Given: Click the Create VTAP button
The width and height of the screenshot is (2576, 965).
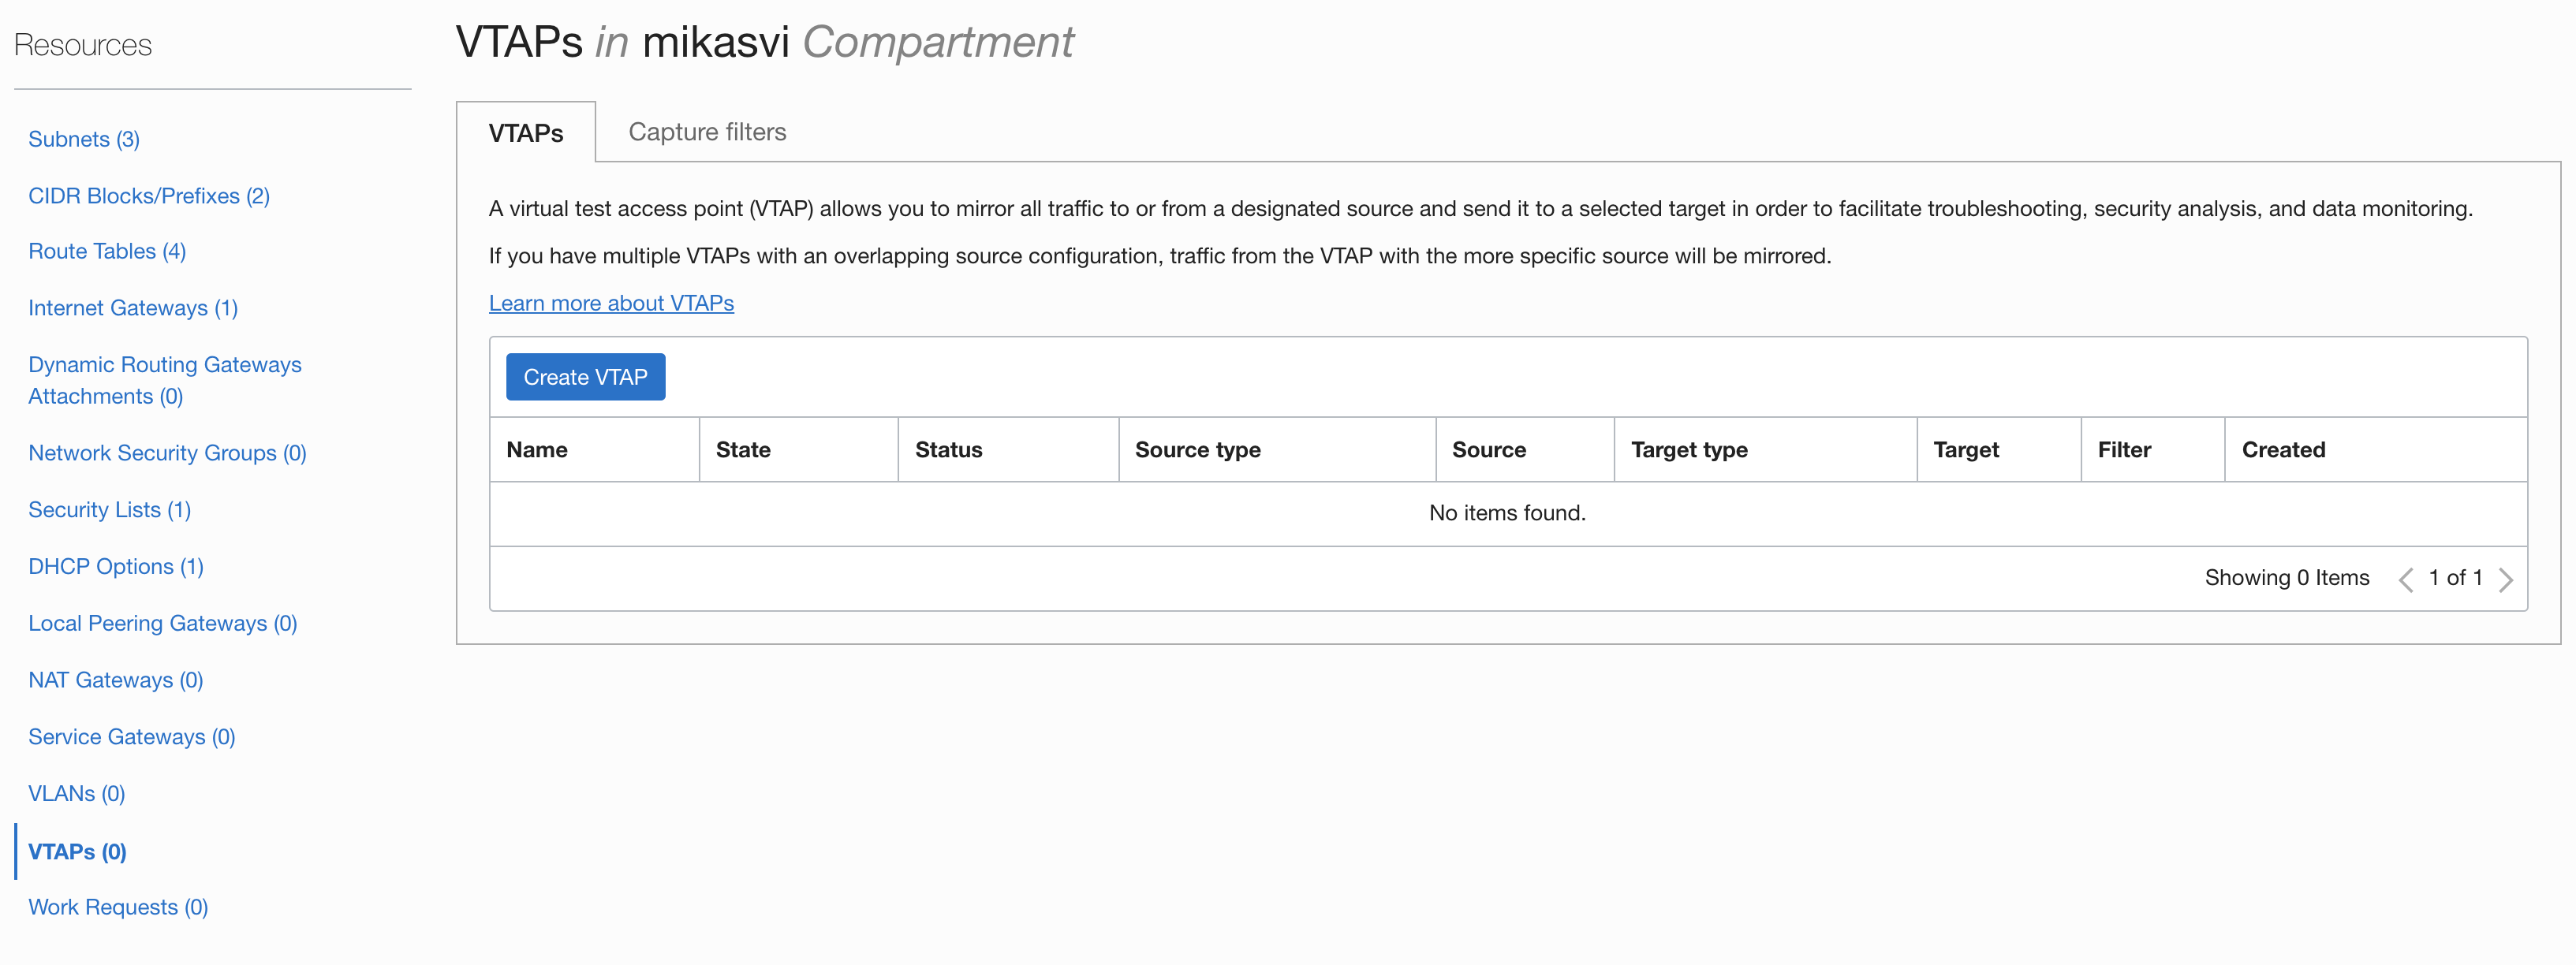Looking at the screenshot, I should point(585,377).
